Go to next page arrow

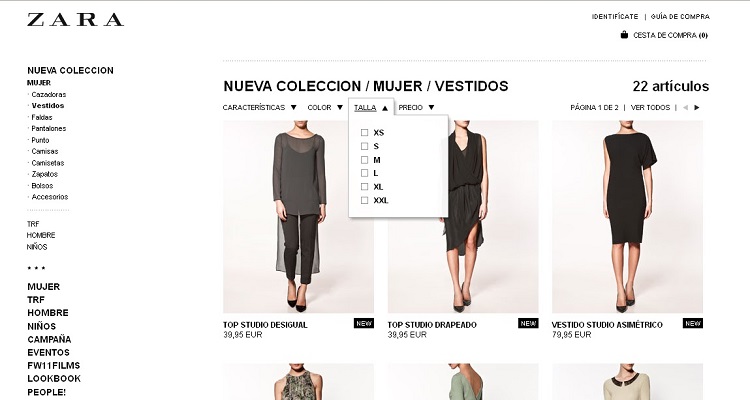pos(697,108)
